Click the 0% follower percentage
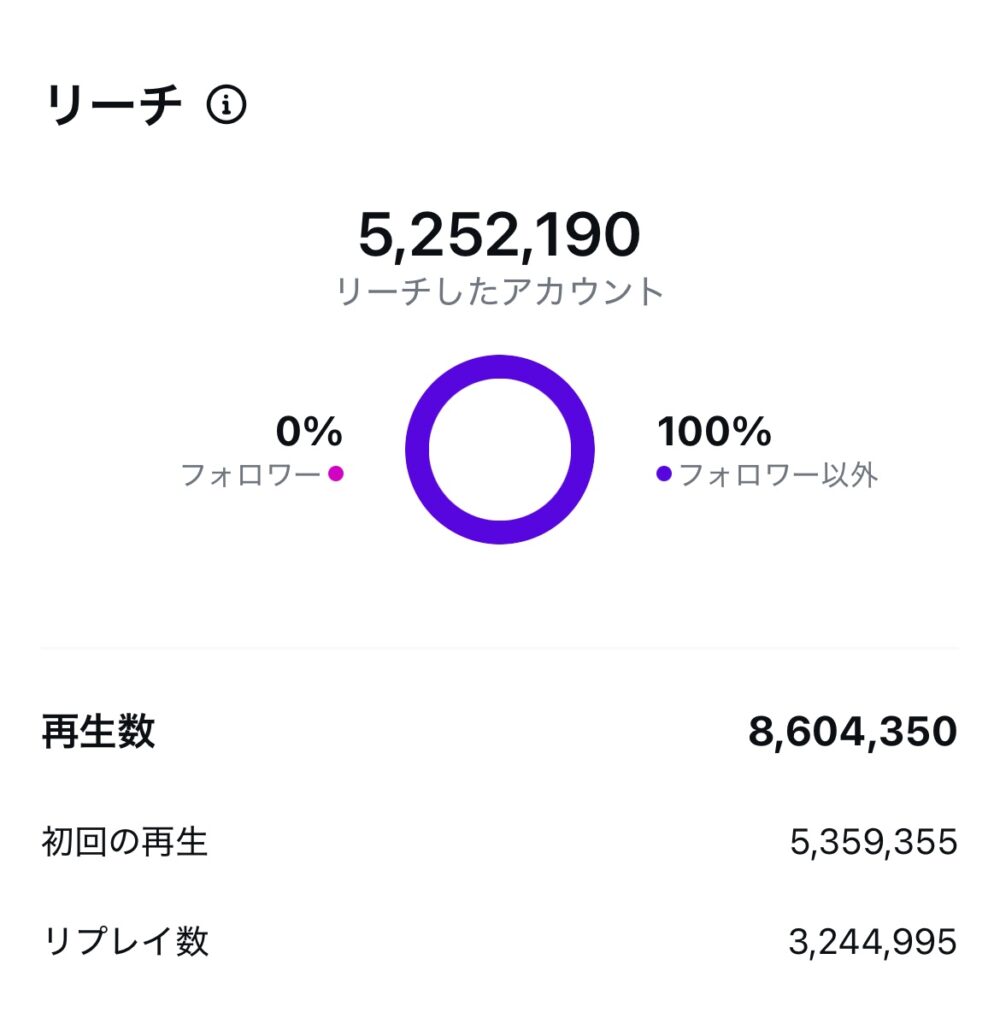 tap(309, 432)
